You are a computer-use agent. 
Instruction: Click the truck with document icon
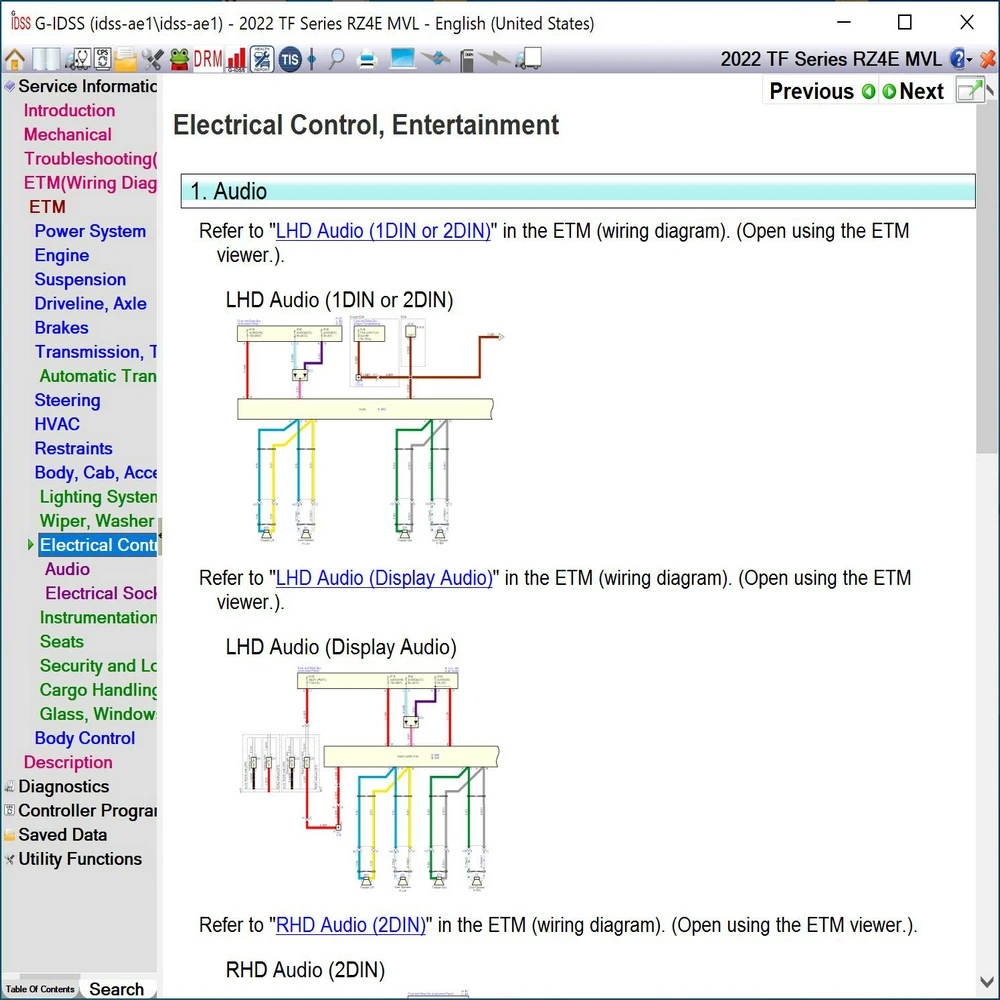(529, 59)
